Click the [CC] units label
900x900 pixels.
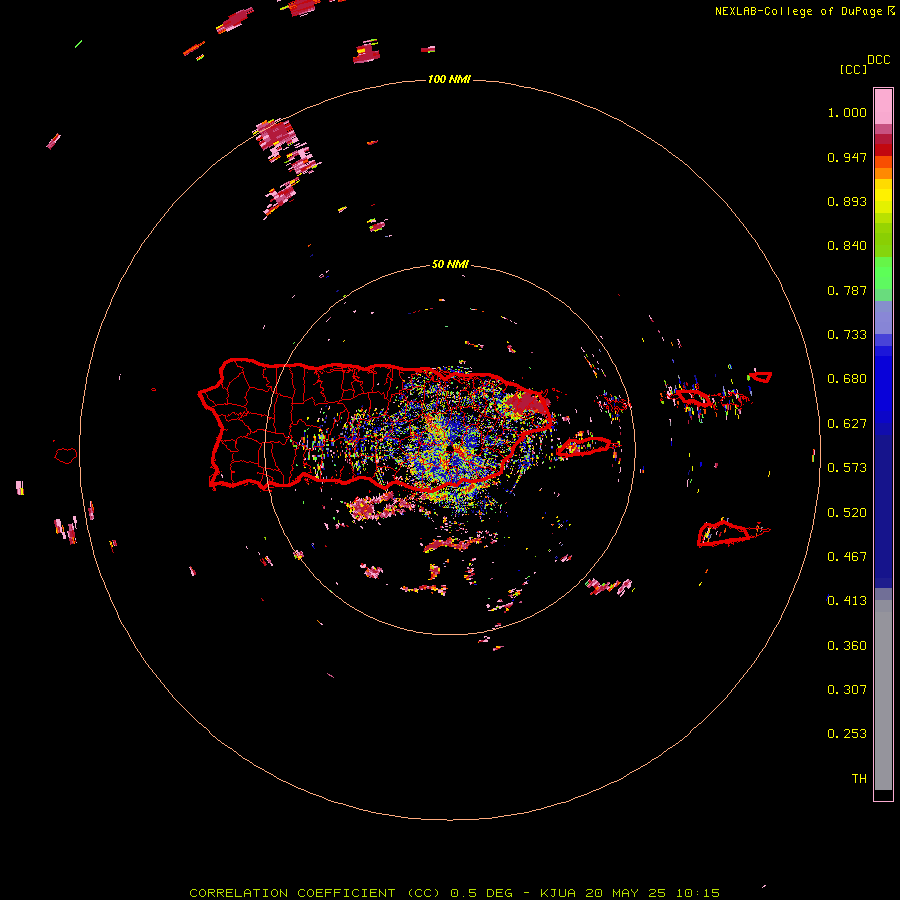click(x=854, y=69)
